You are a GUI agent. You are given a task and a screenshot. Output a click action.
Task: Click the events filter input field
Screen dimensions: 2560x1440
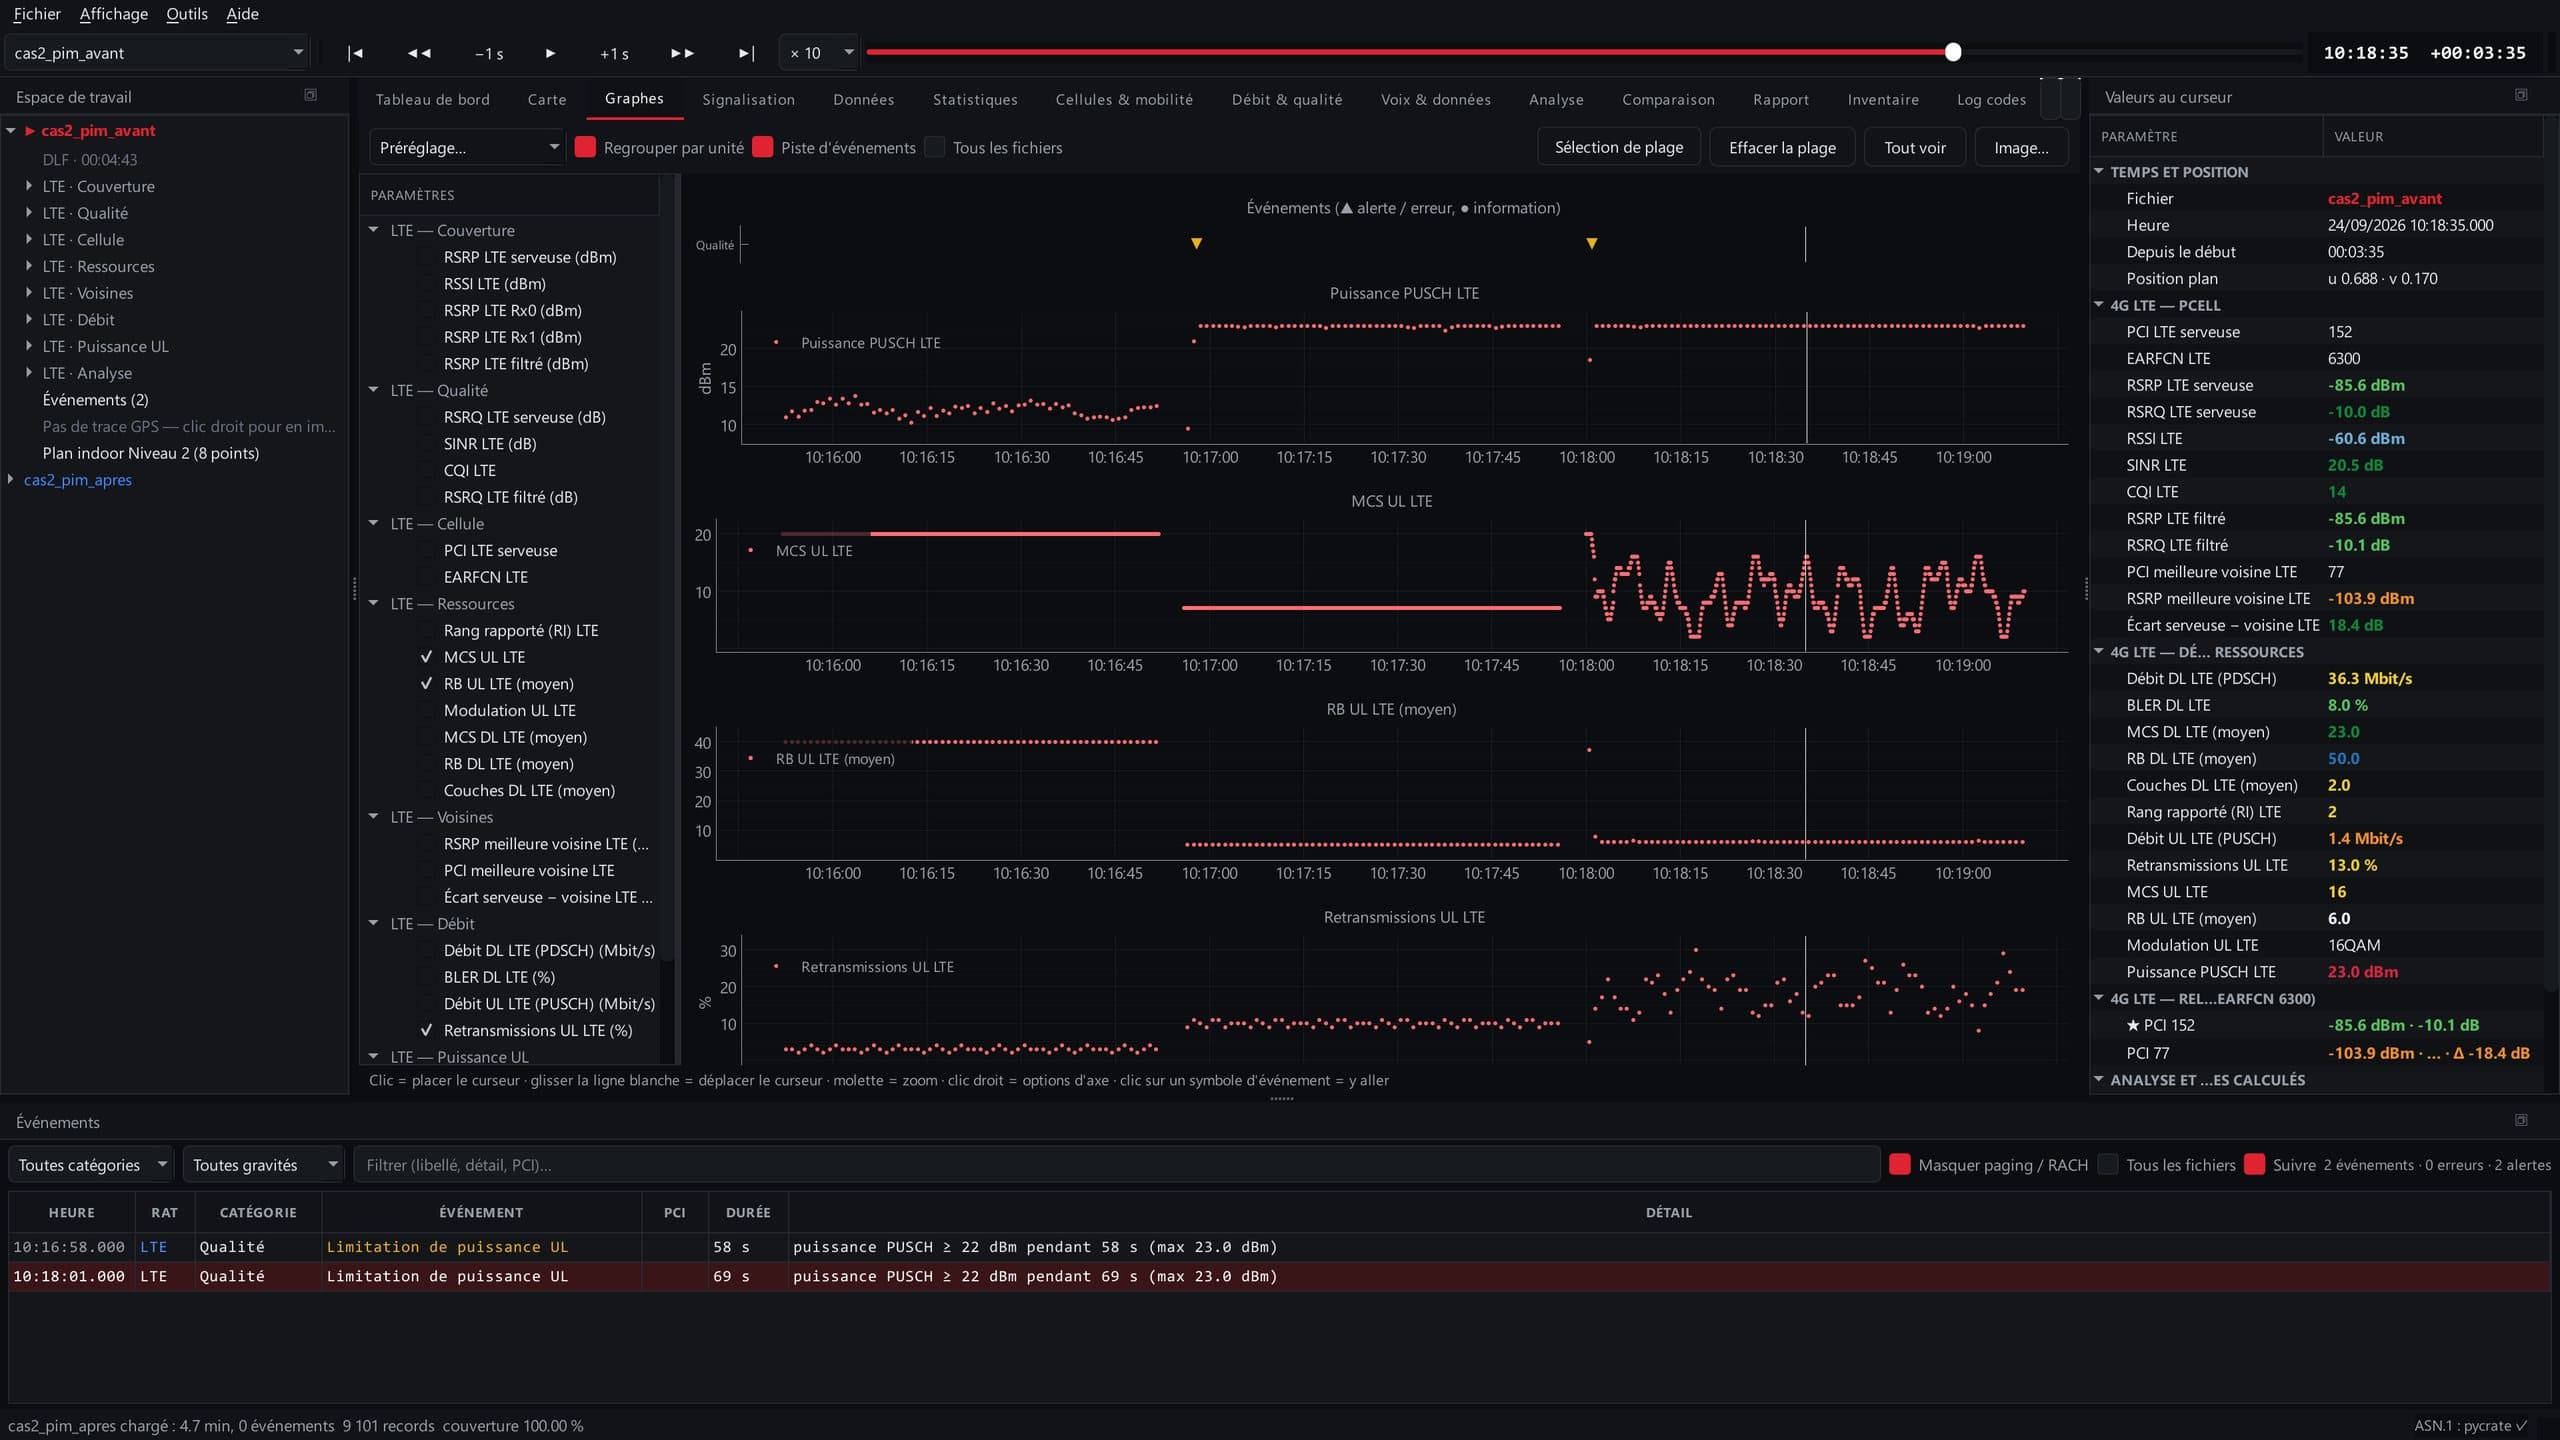point(1117,1164)
